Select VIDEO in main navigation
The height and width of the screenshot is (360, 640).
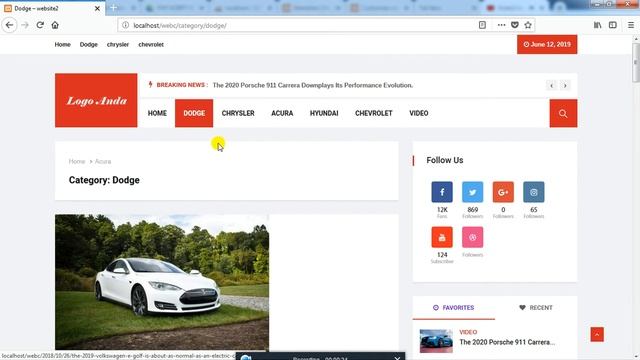[x=419, y=113]
